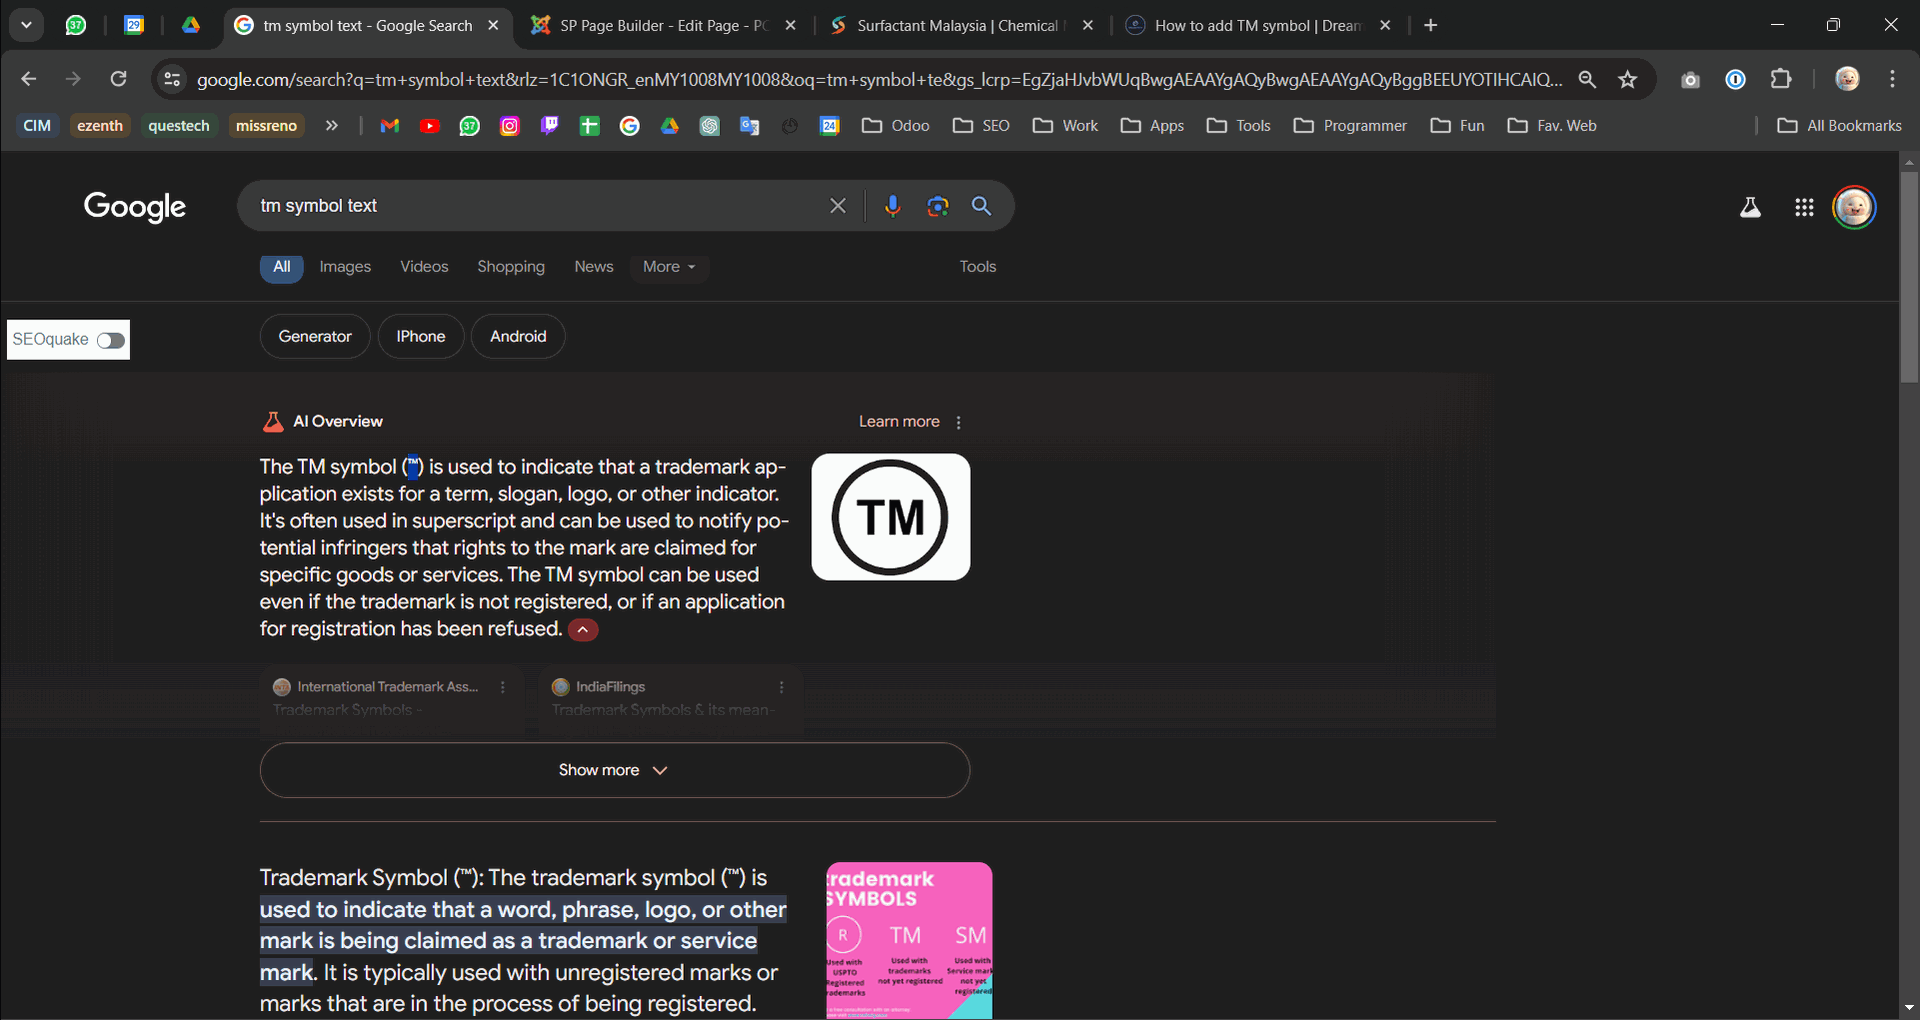Open the pink trademark symbols thumbnail
1920x1020 pixels.
pyautogui.click(x=910, y=941)
